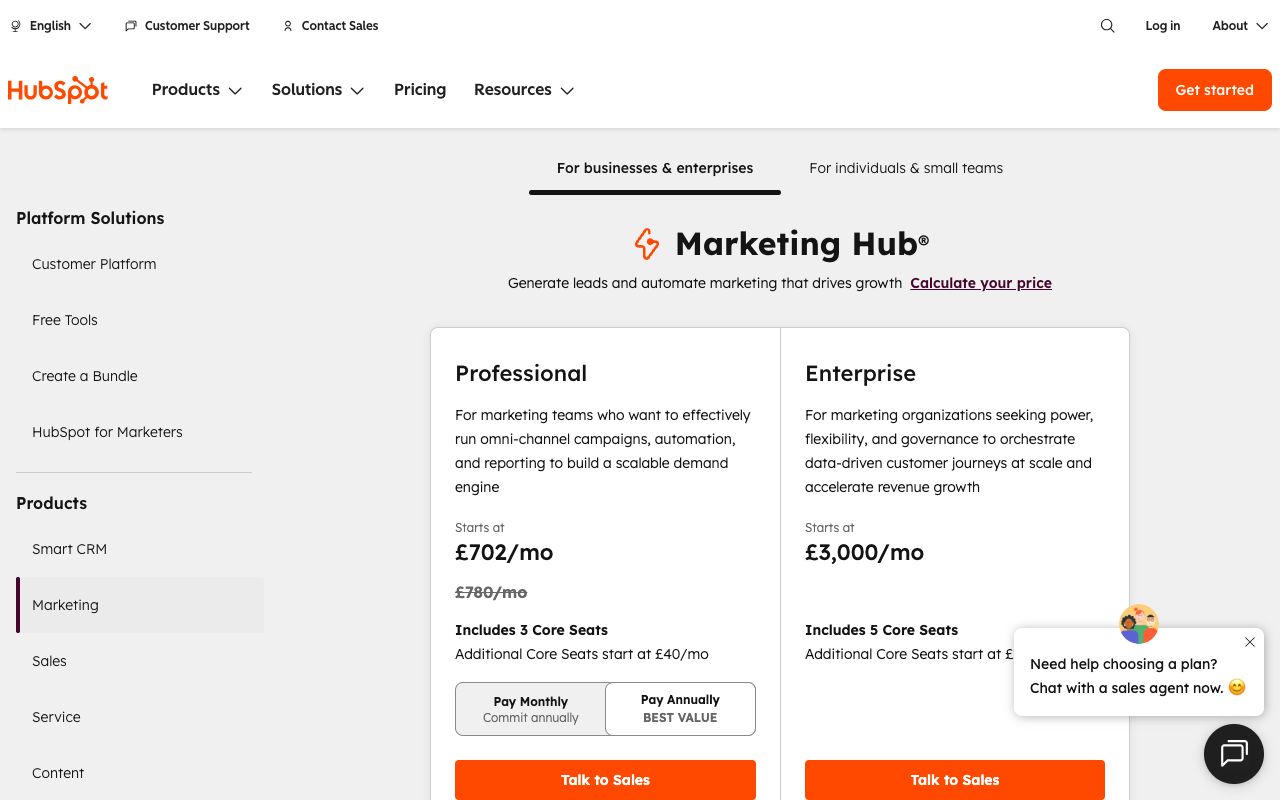
Task: Click the HubSpot logo
Action: point(58,90)
